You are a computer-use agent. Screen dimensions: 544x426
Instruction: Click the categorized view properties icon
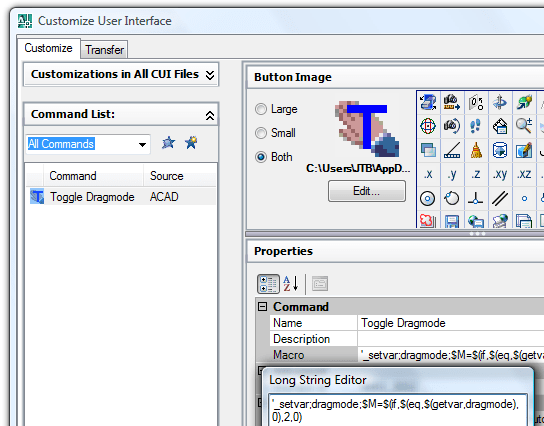point(268,284)
